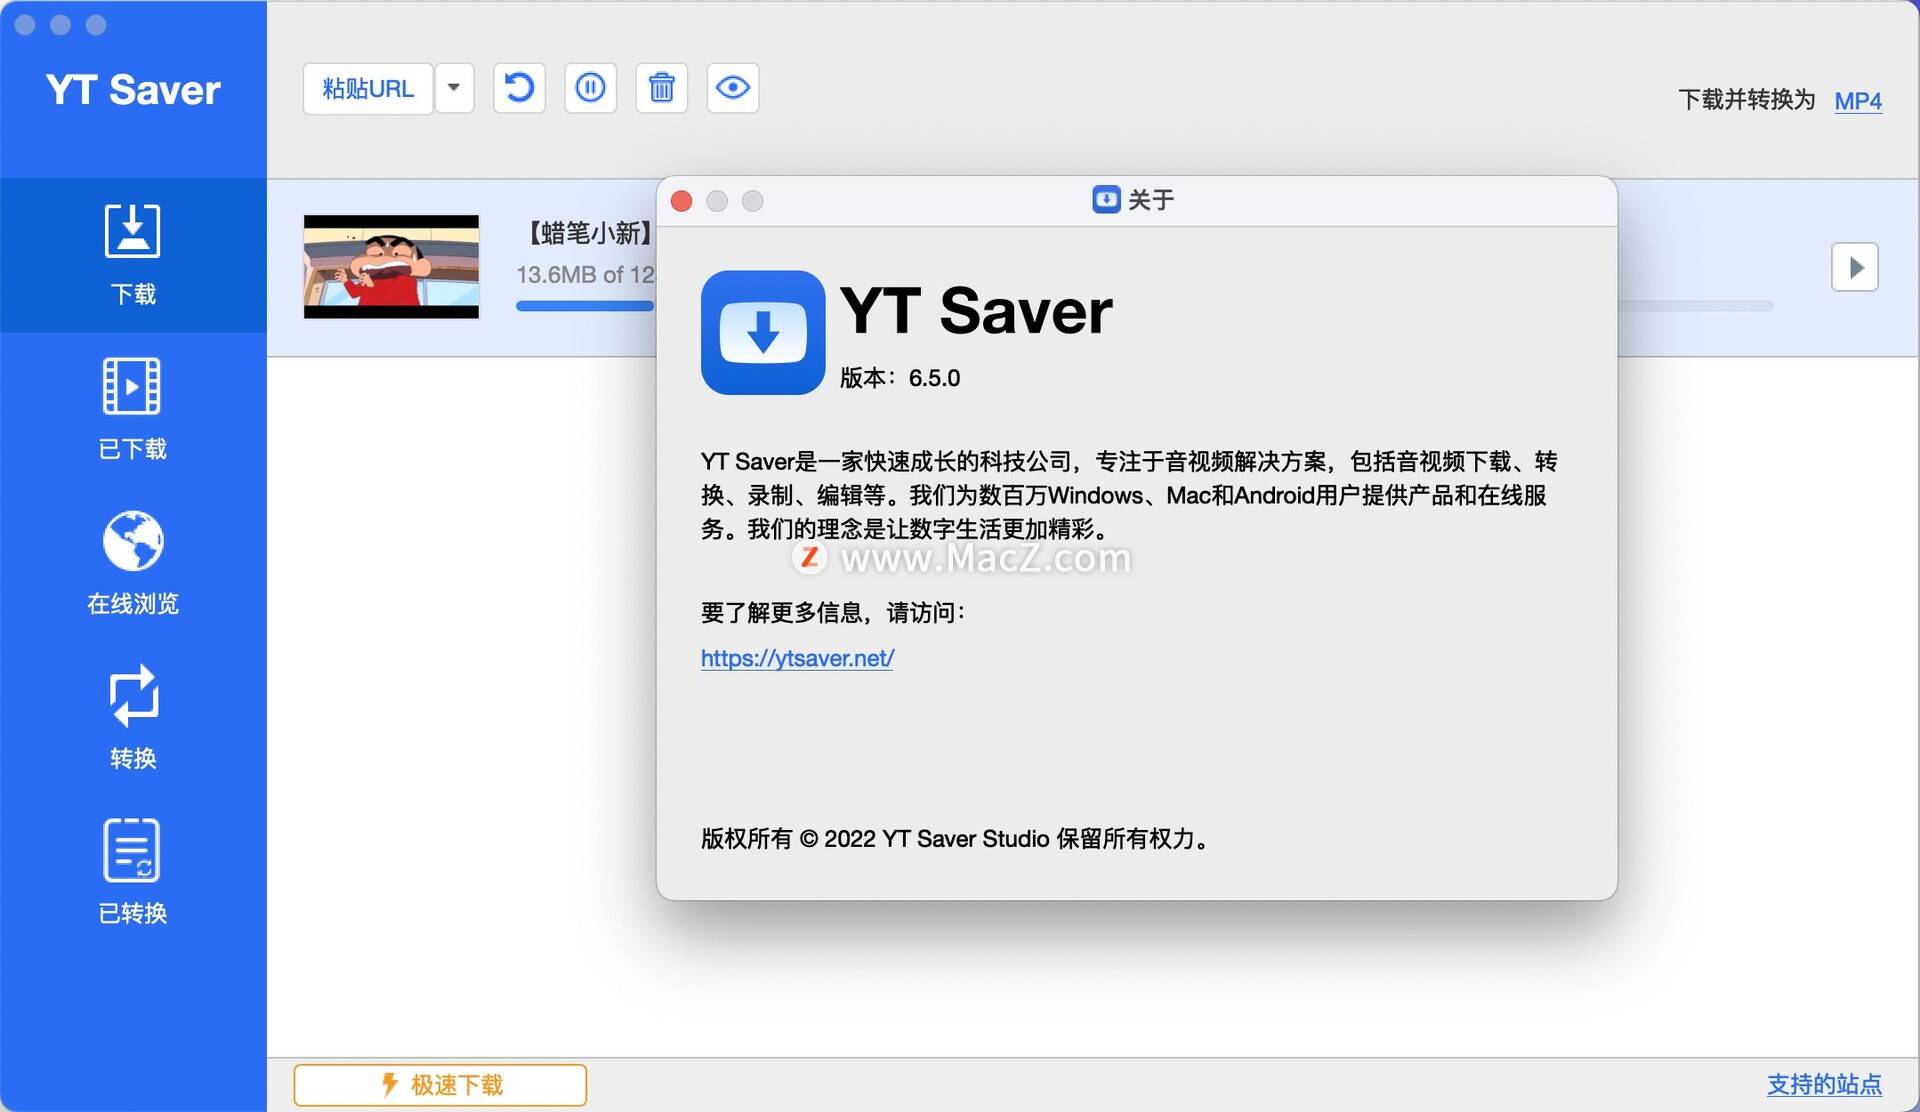Expand the 粘贴URL dropdown arrow
Image resolution: width=1920 pixels, height=1112 pixels.
click(x=454, y=89)
